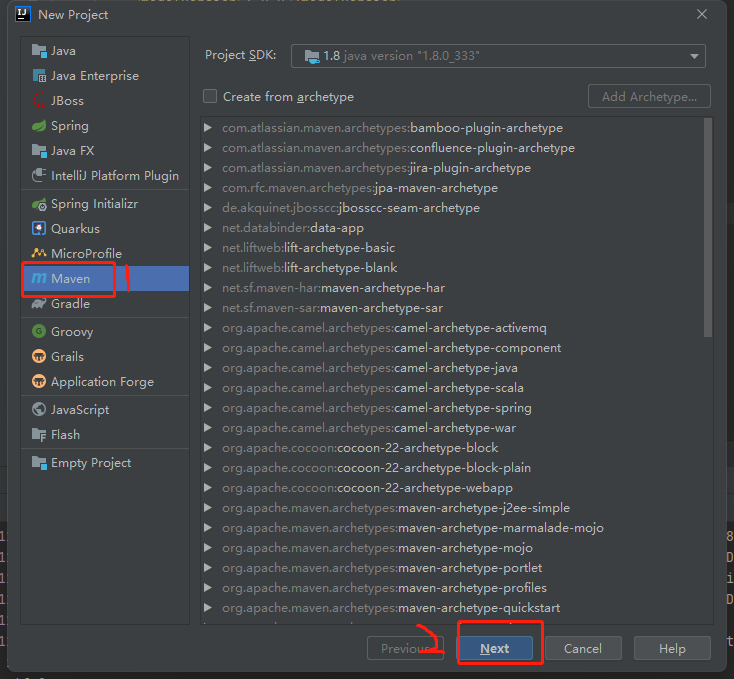Select maven-archetype-mojo row
This screenshot has width=734, height=679.
[x=452, y=548]
